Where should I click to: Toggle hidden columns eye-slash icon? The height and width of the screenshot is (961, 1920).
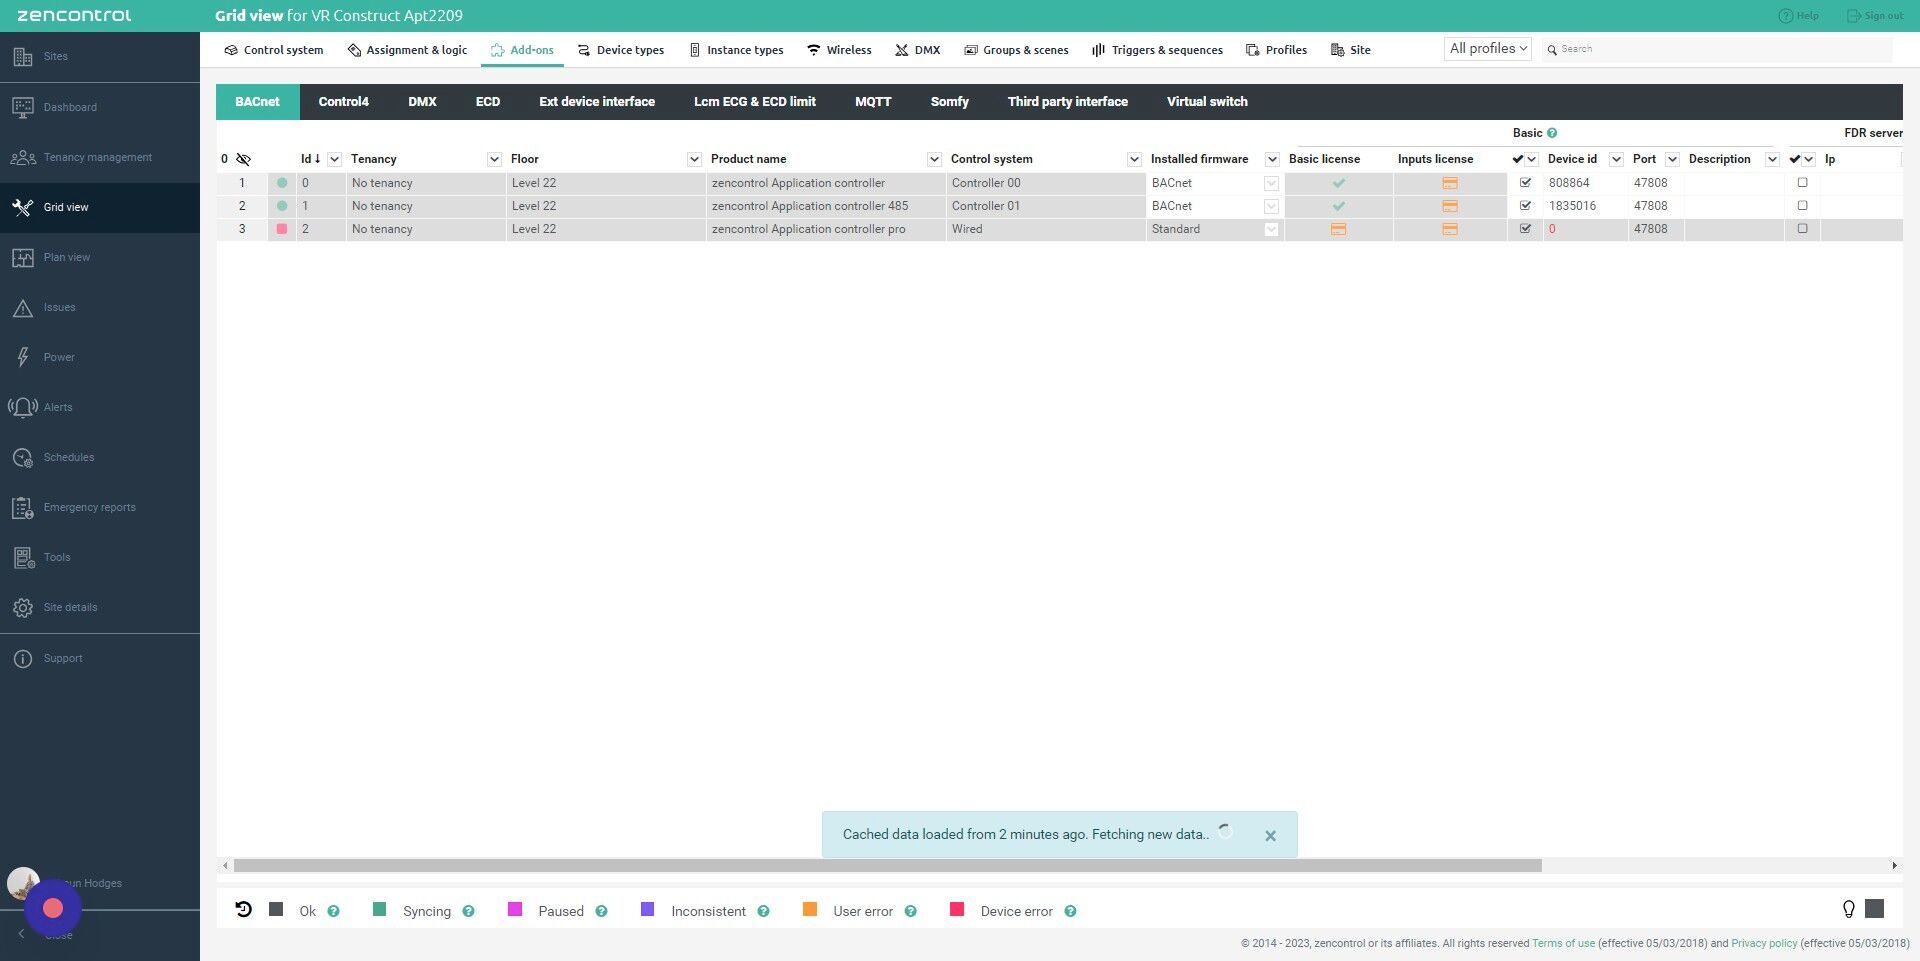point(243,159)
